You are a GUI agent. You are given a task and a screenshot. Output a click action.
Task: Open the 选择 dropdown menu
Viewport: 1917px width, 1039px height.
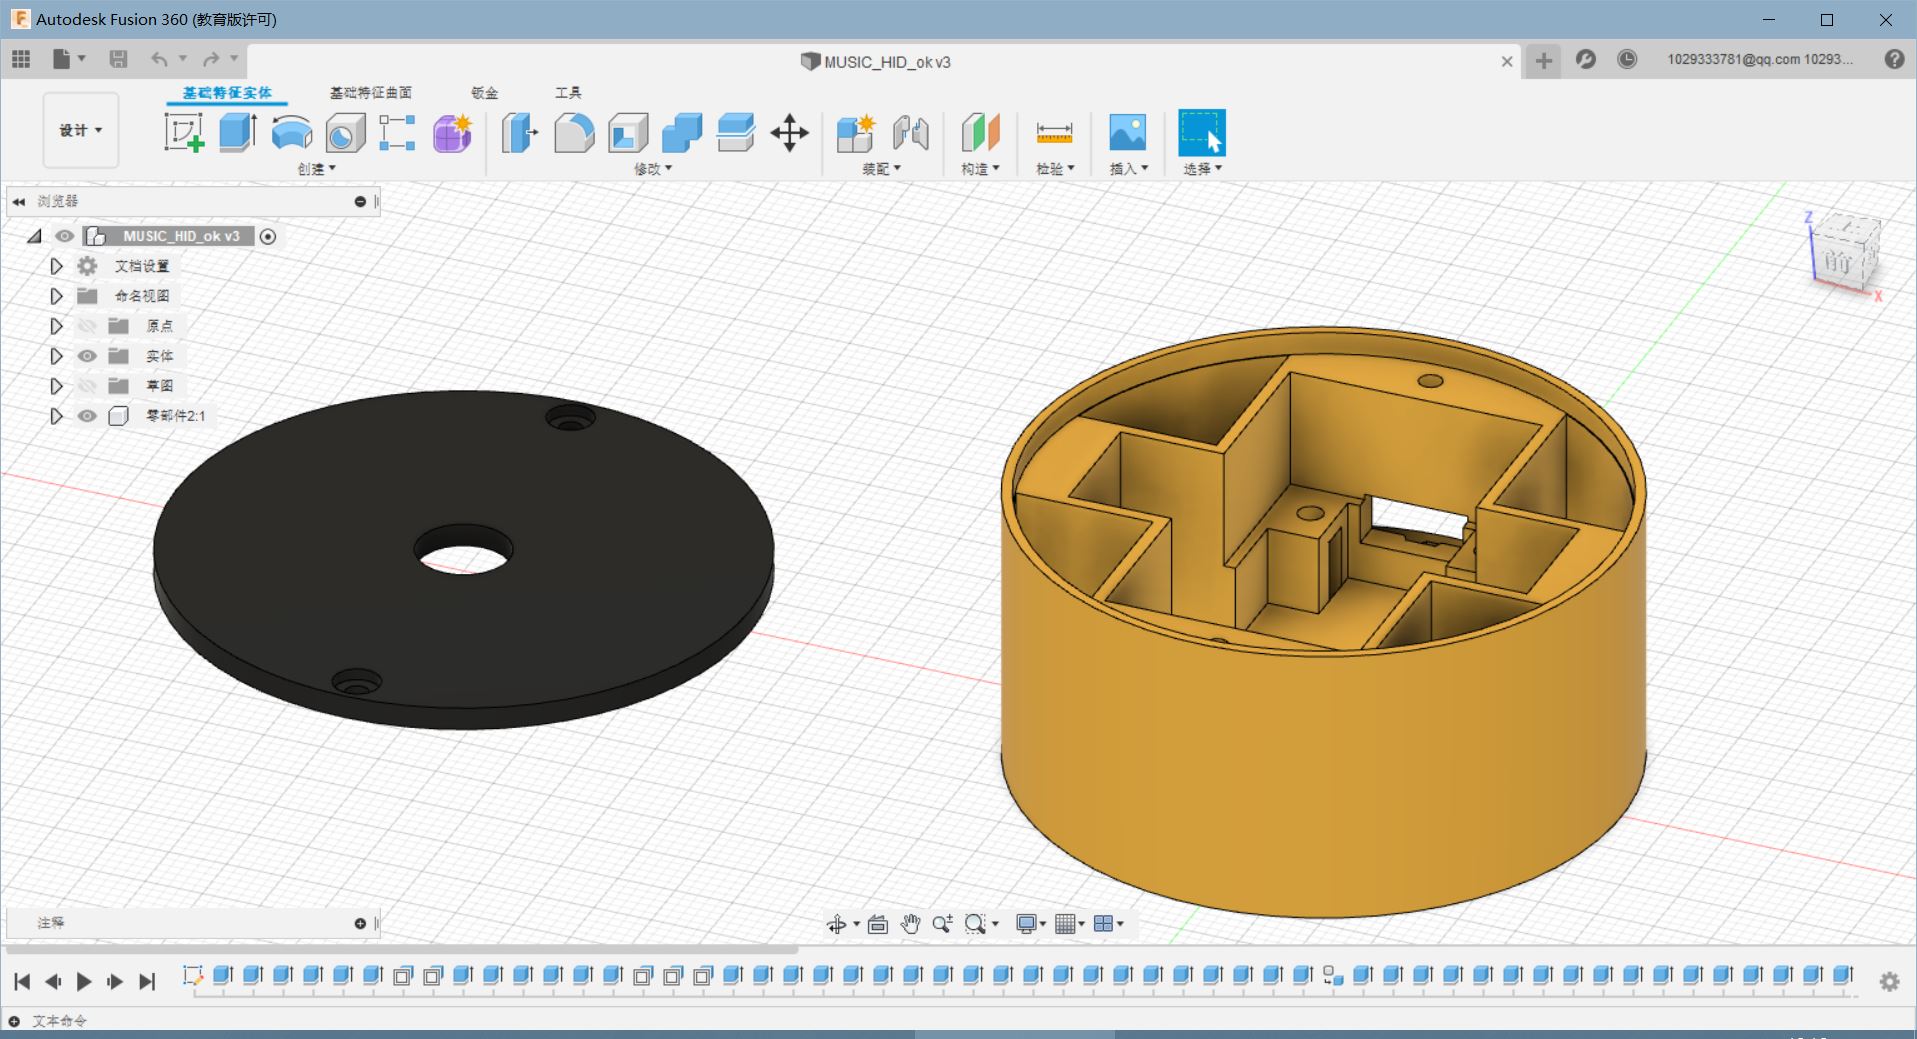tap(1203, 169)
